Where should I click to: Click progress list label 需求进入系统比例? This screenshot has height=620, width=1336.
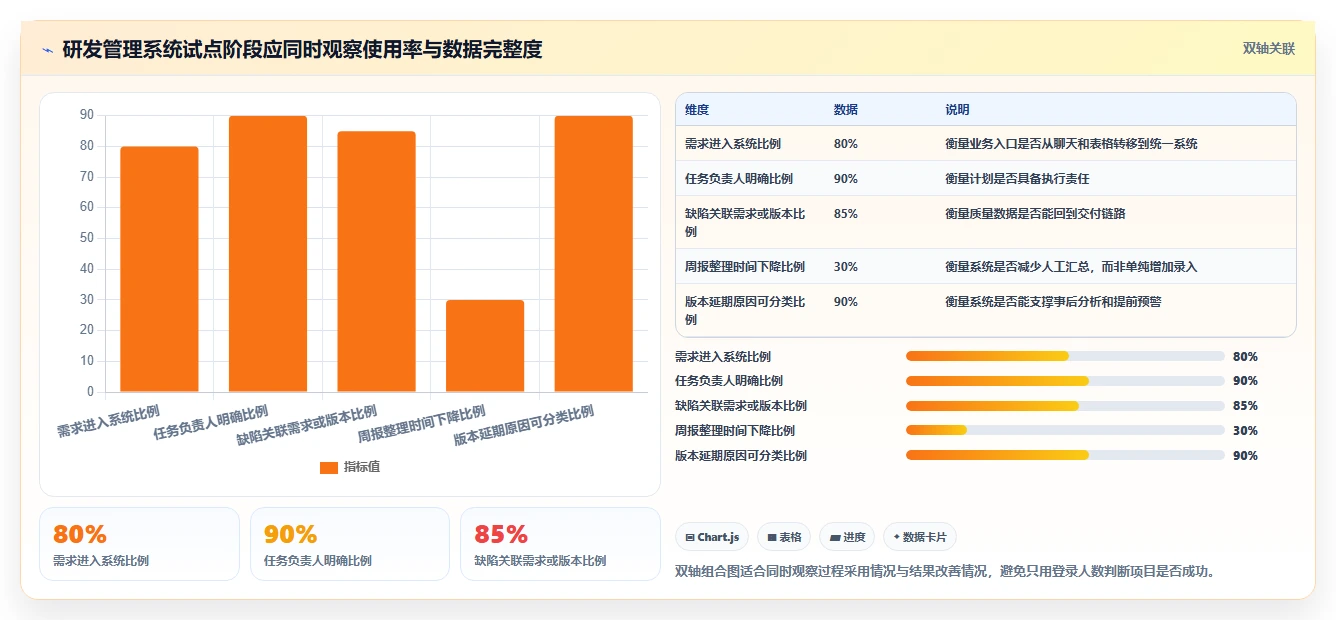[723, 357]
